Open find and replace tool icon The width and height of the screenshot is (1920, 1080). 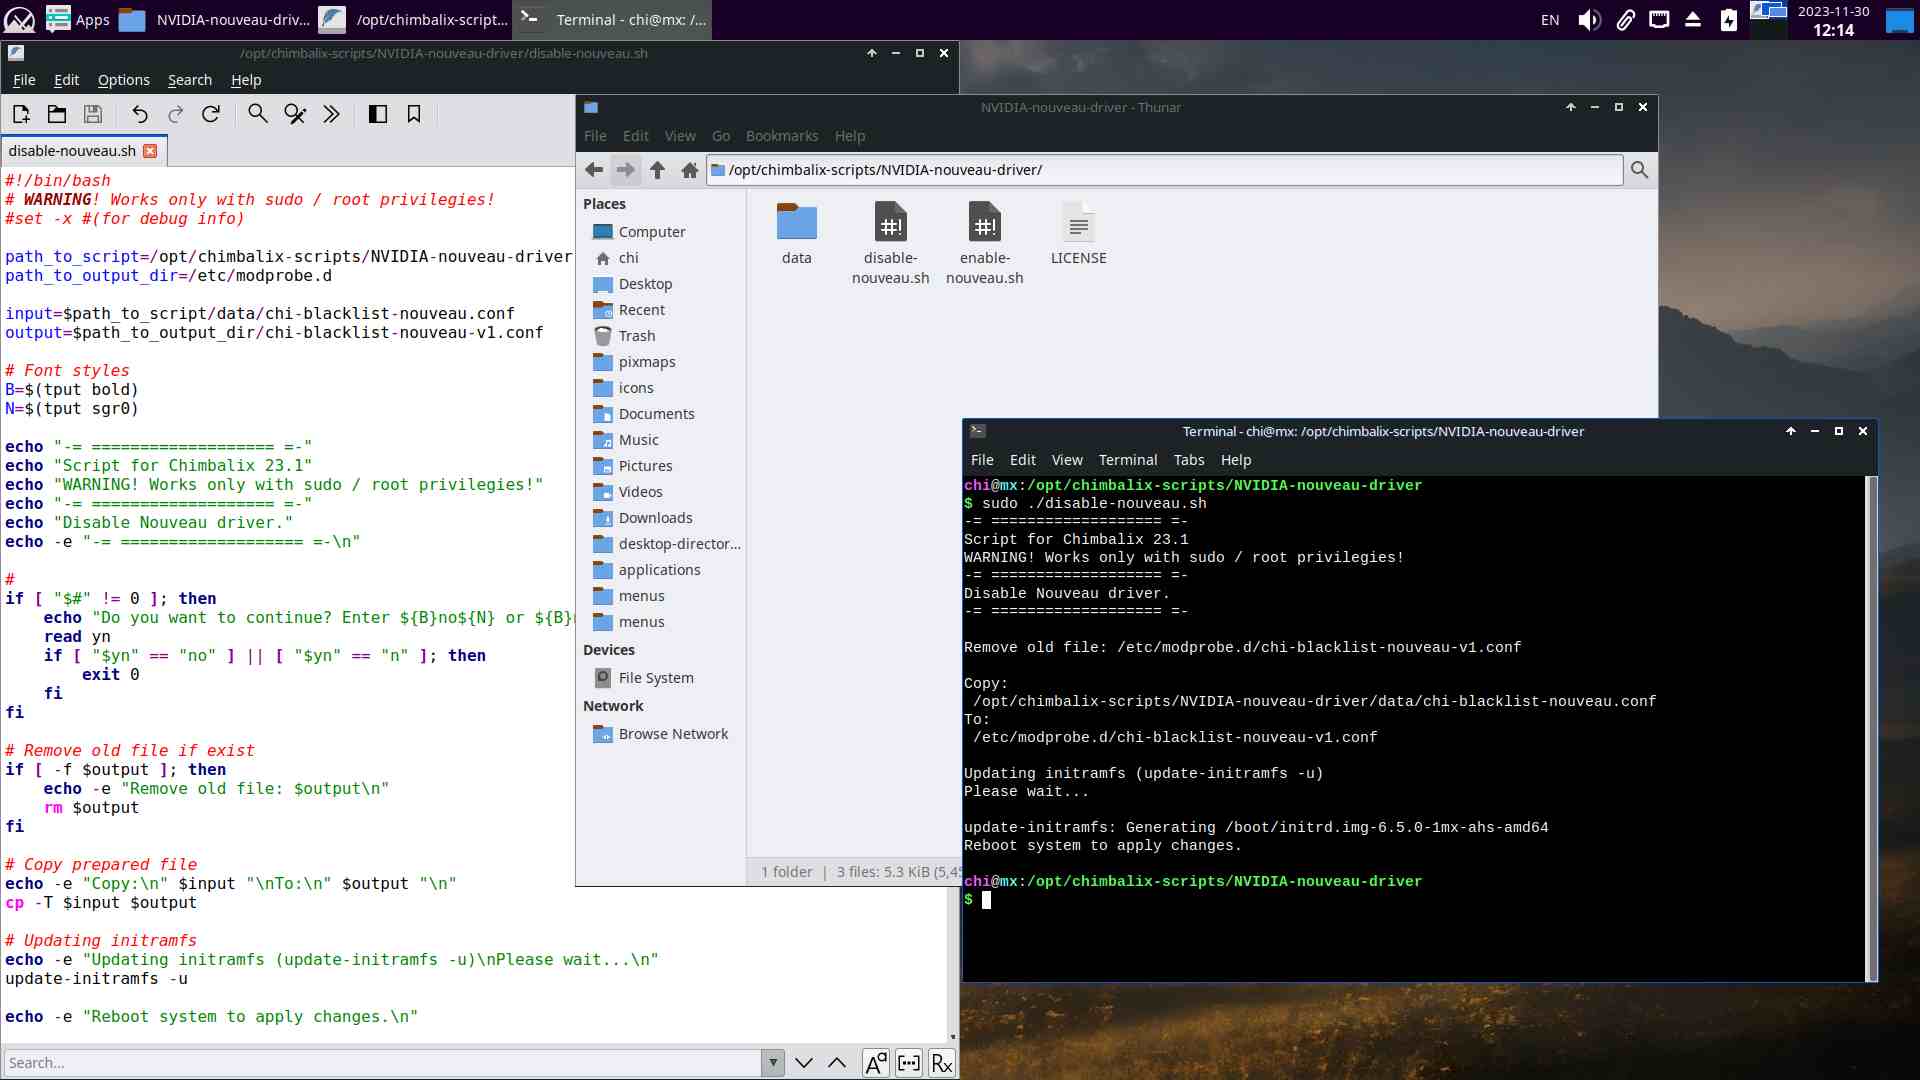tap(294, 114)
